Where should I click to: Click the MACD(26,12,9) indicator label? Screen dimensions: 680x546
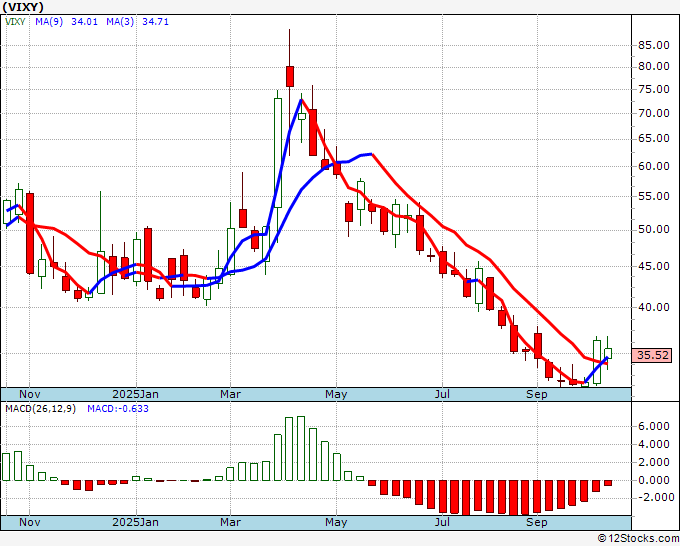pos(41,408)
